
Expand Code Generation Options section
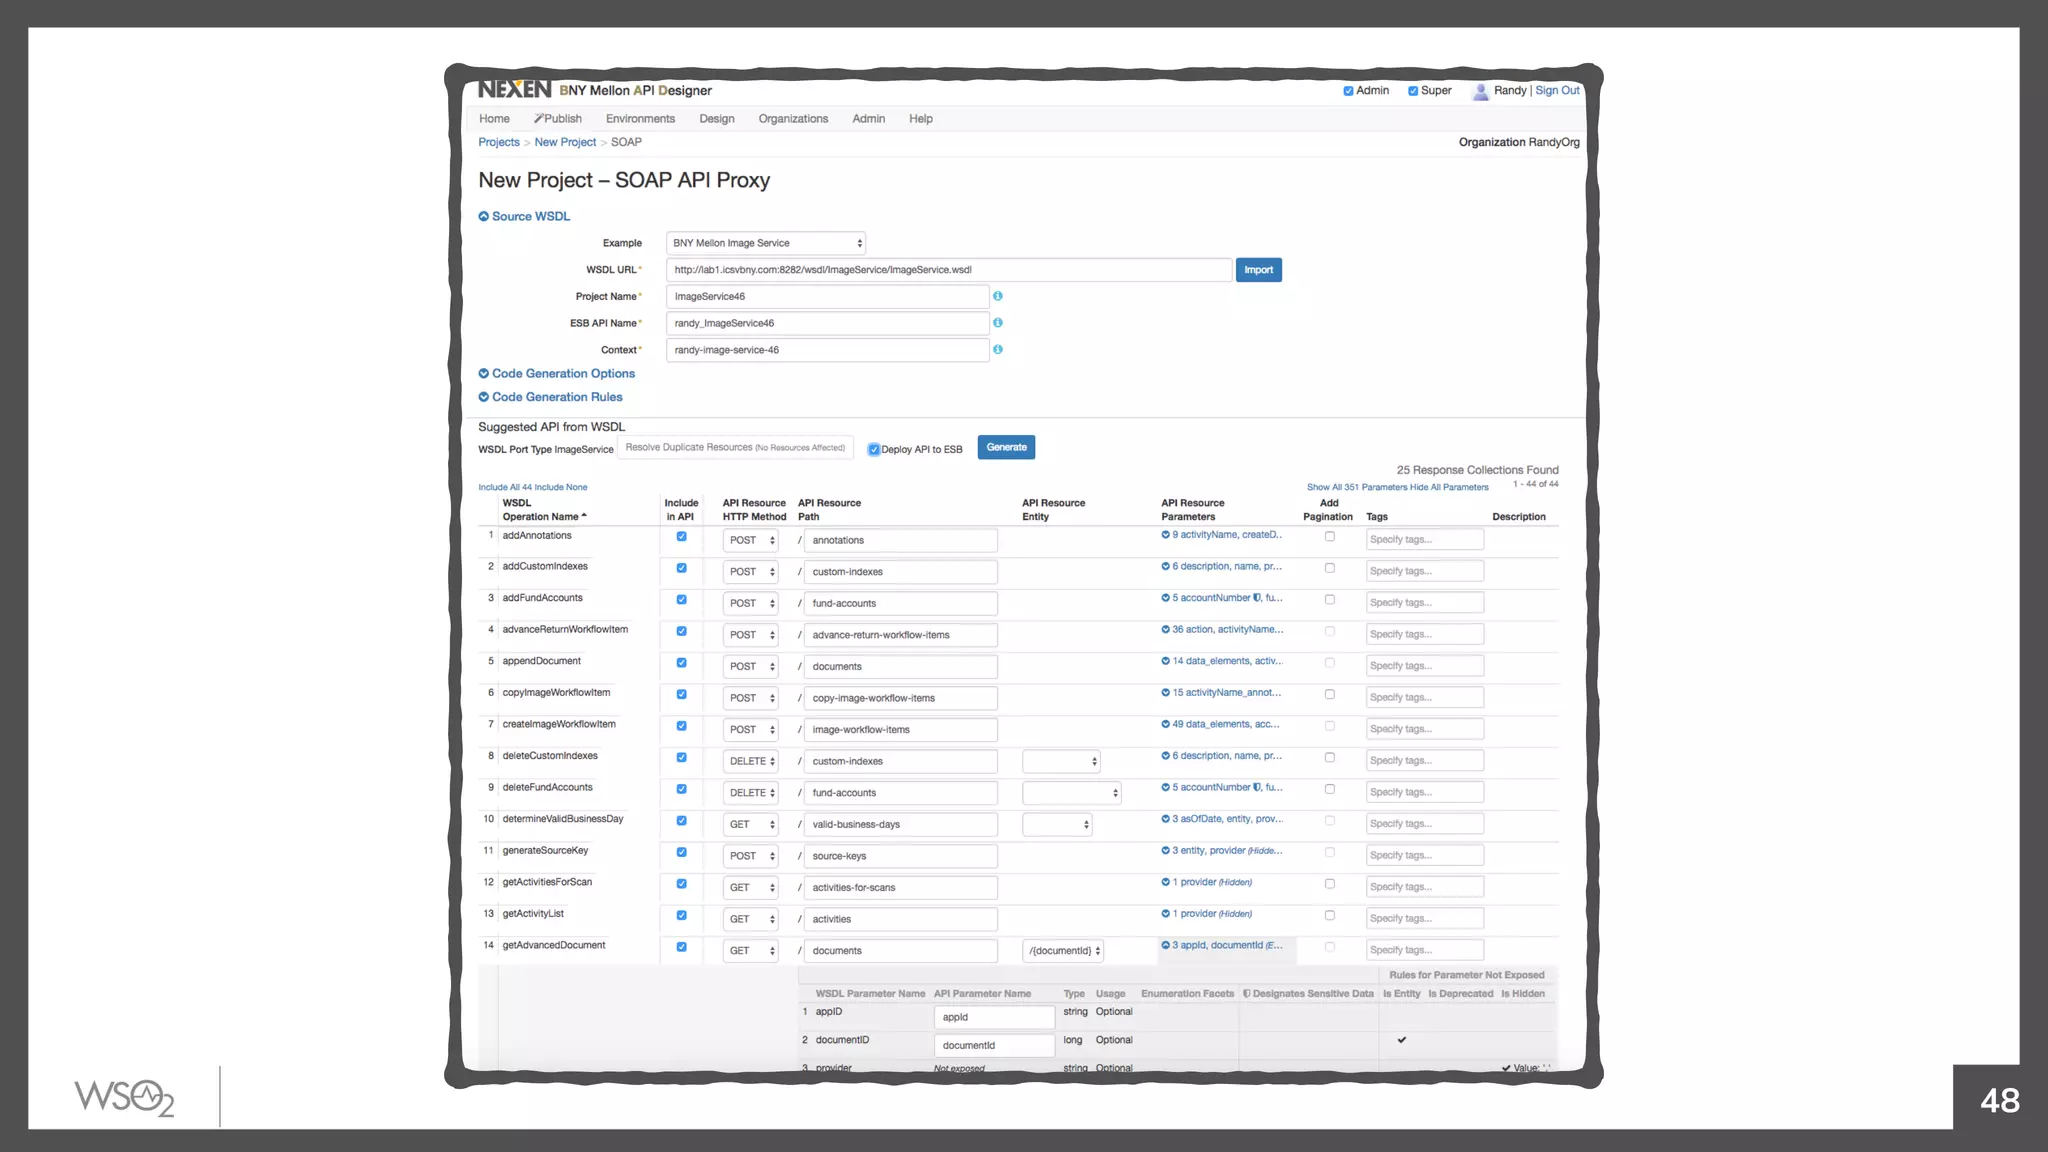coord(562,374)
